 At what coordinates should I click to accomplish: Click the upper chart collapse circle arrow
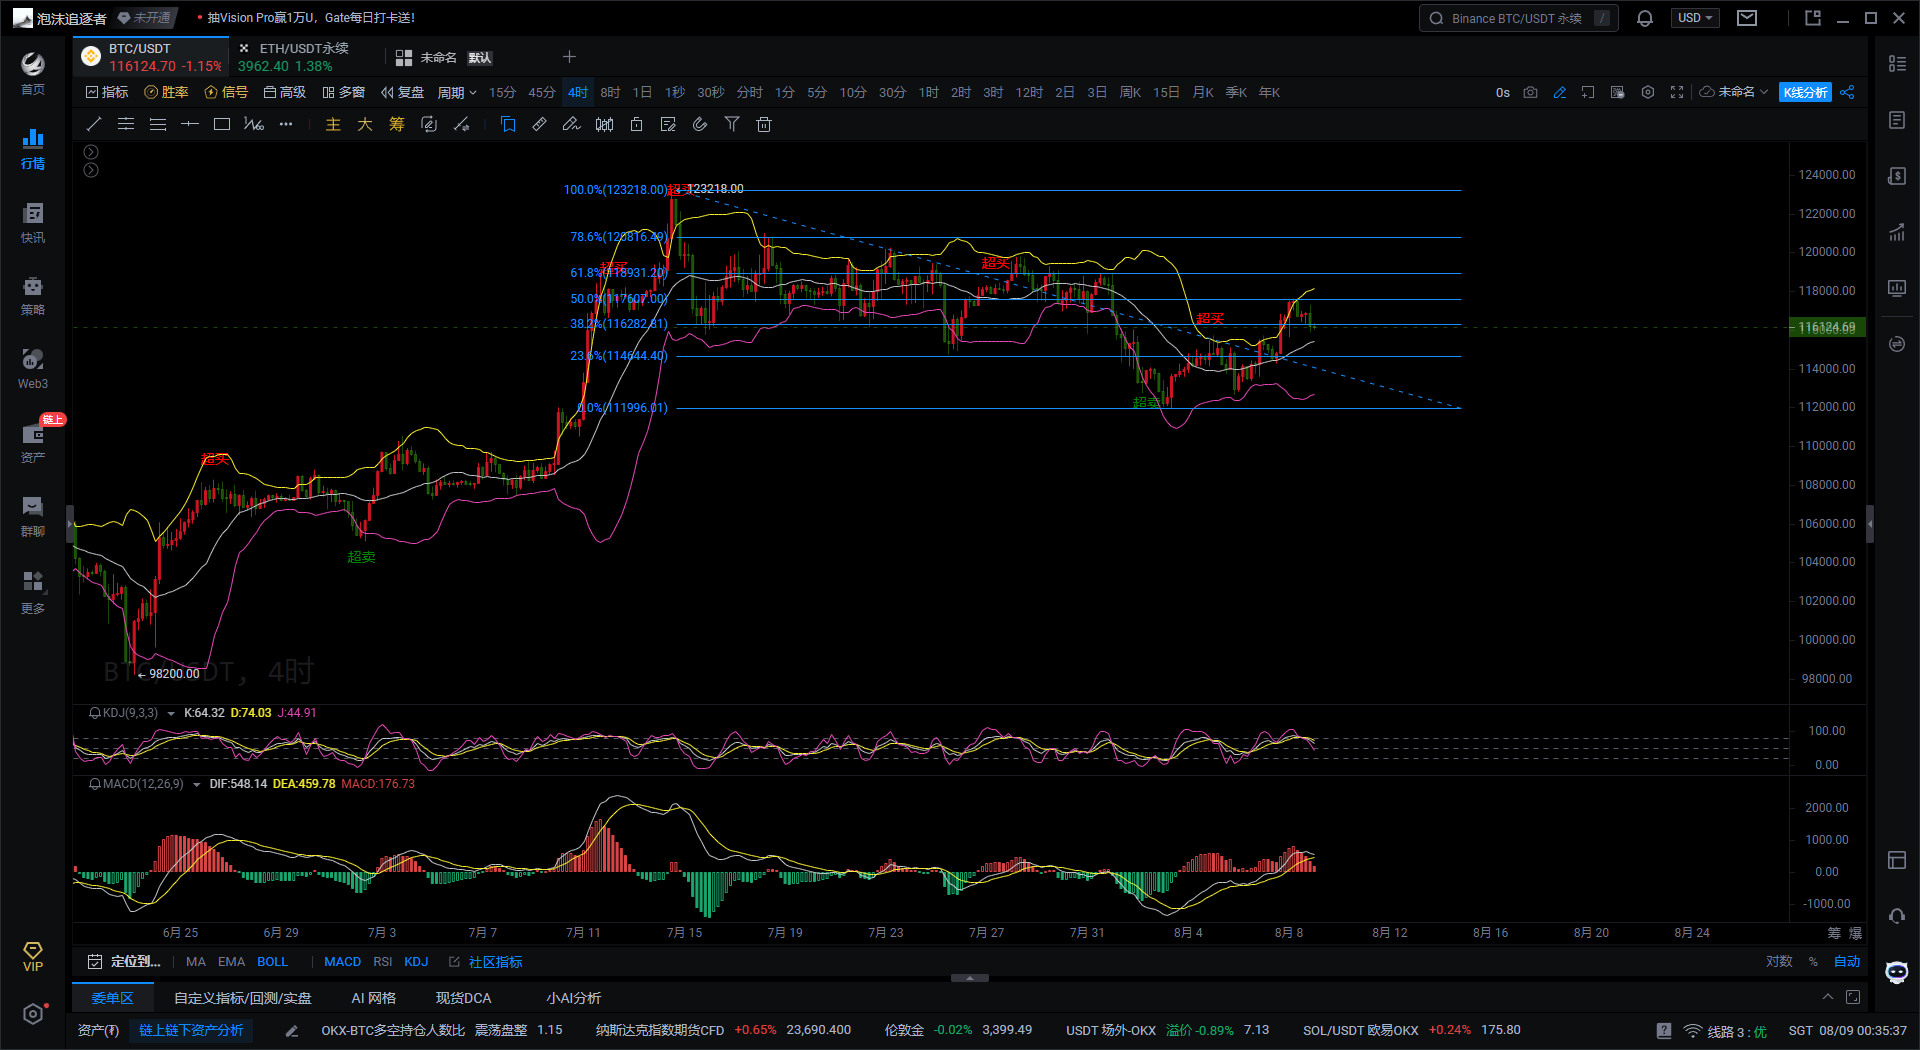(91, 152)
